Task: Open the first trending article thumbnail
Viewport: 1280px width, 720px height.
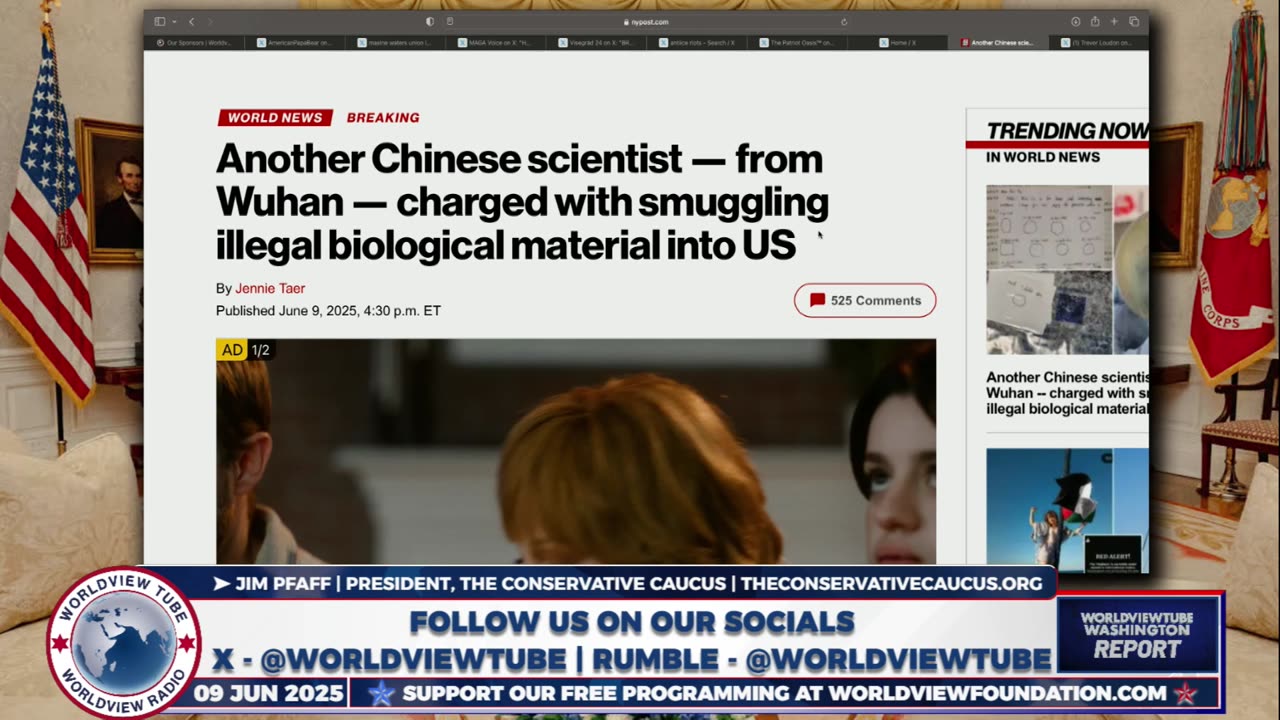Action: point(1066,270)
